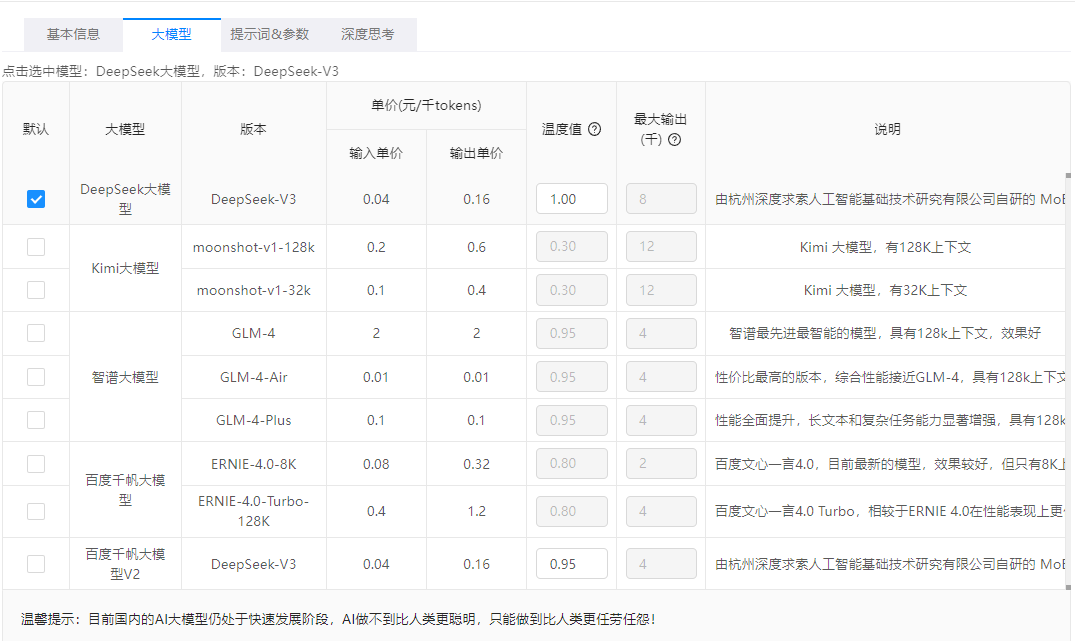Focus the 0.95 temperature field for 百度千帆大模型V2
The height and width of the screenshot is (641, 1075).
[572, 564]
